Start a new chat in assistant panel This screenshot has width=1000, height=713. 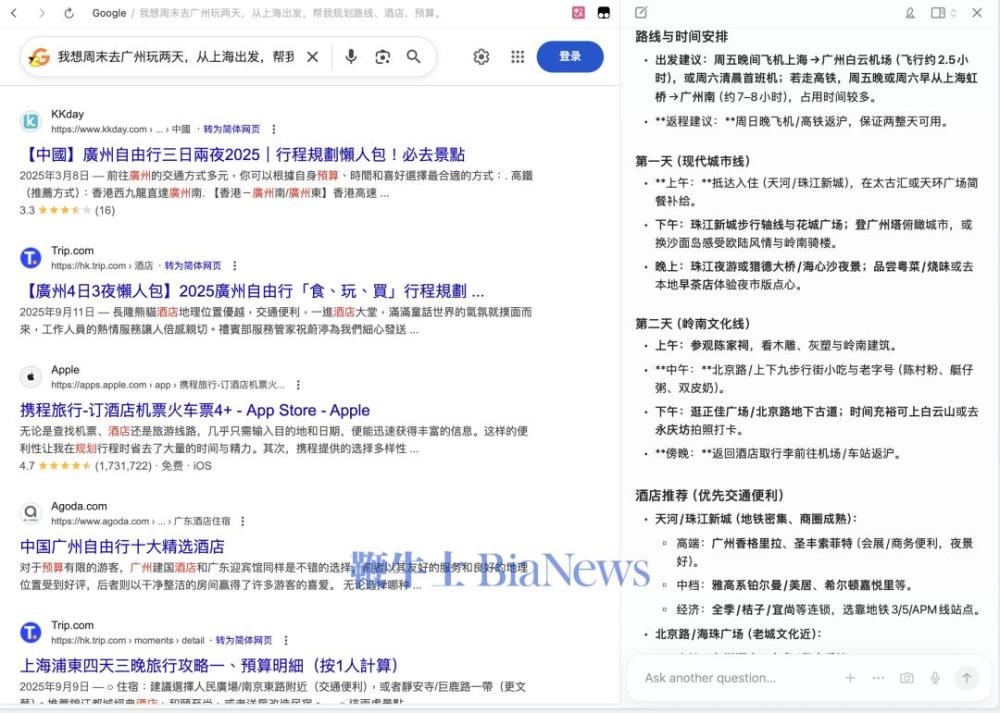pos(641,13)
